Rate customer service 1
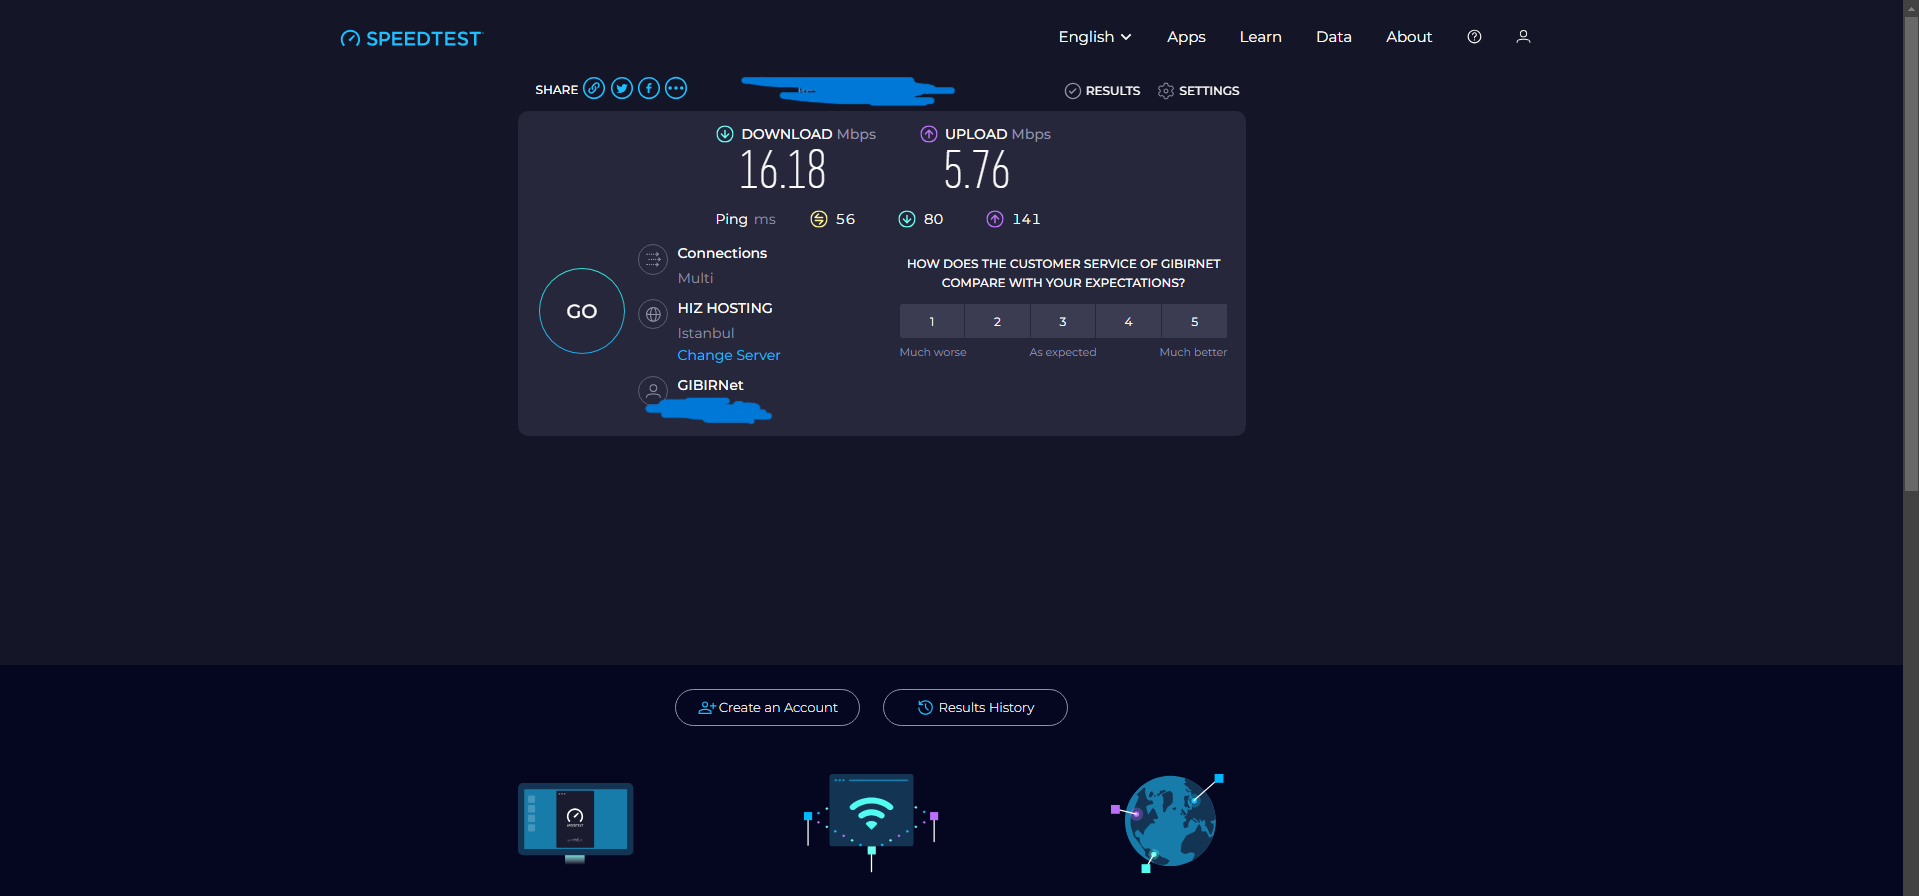Screen dimensions: 1919x896 932,321
